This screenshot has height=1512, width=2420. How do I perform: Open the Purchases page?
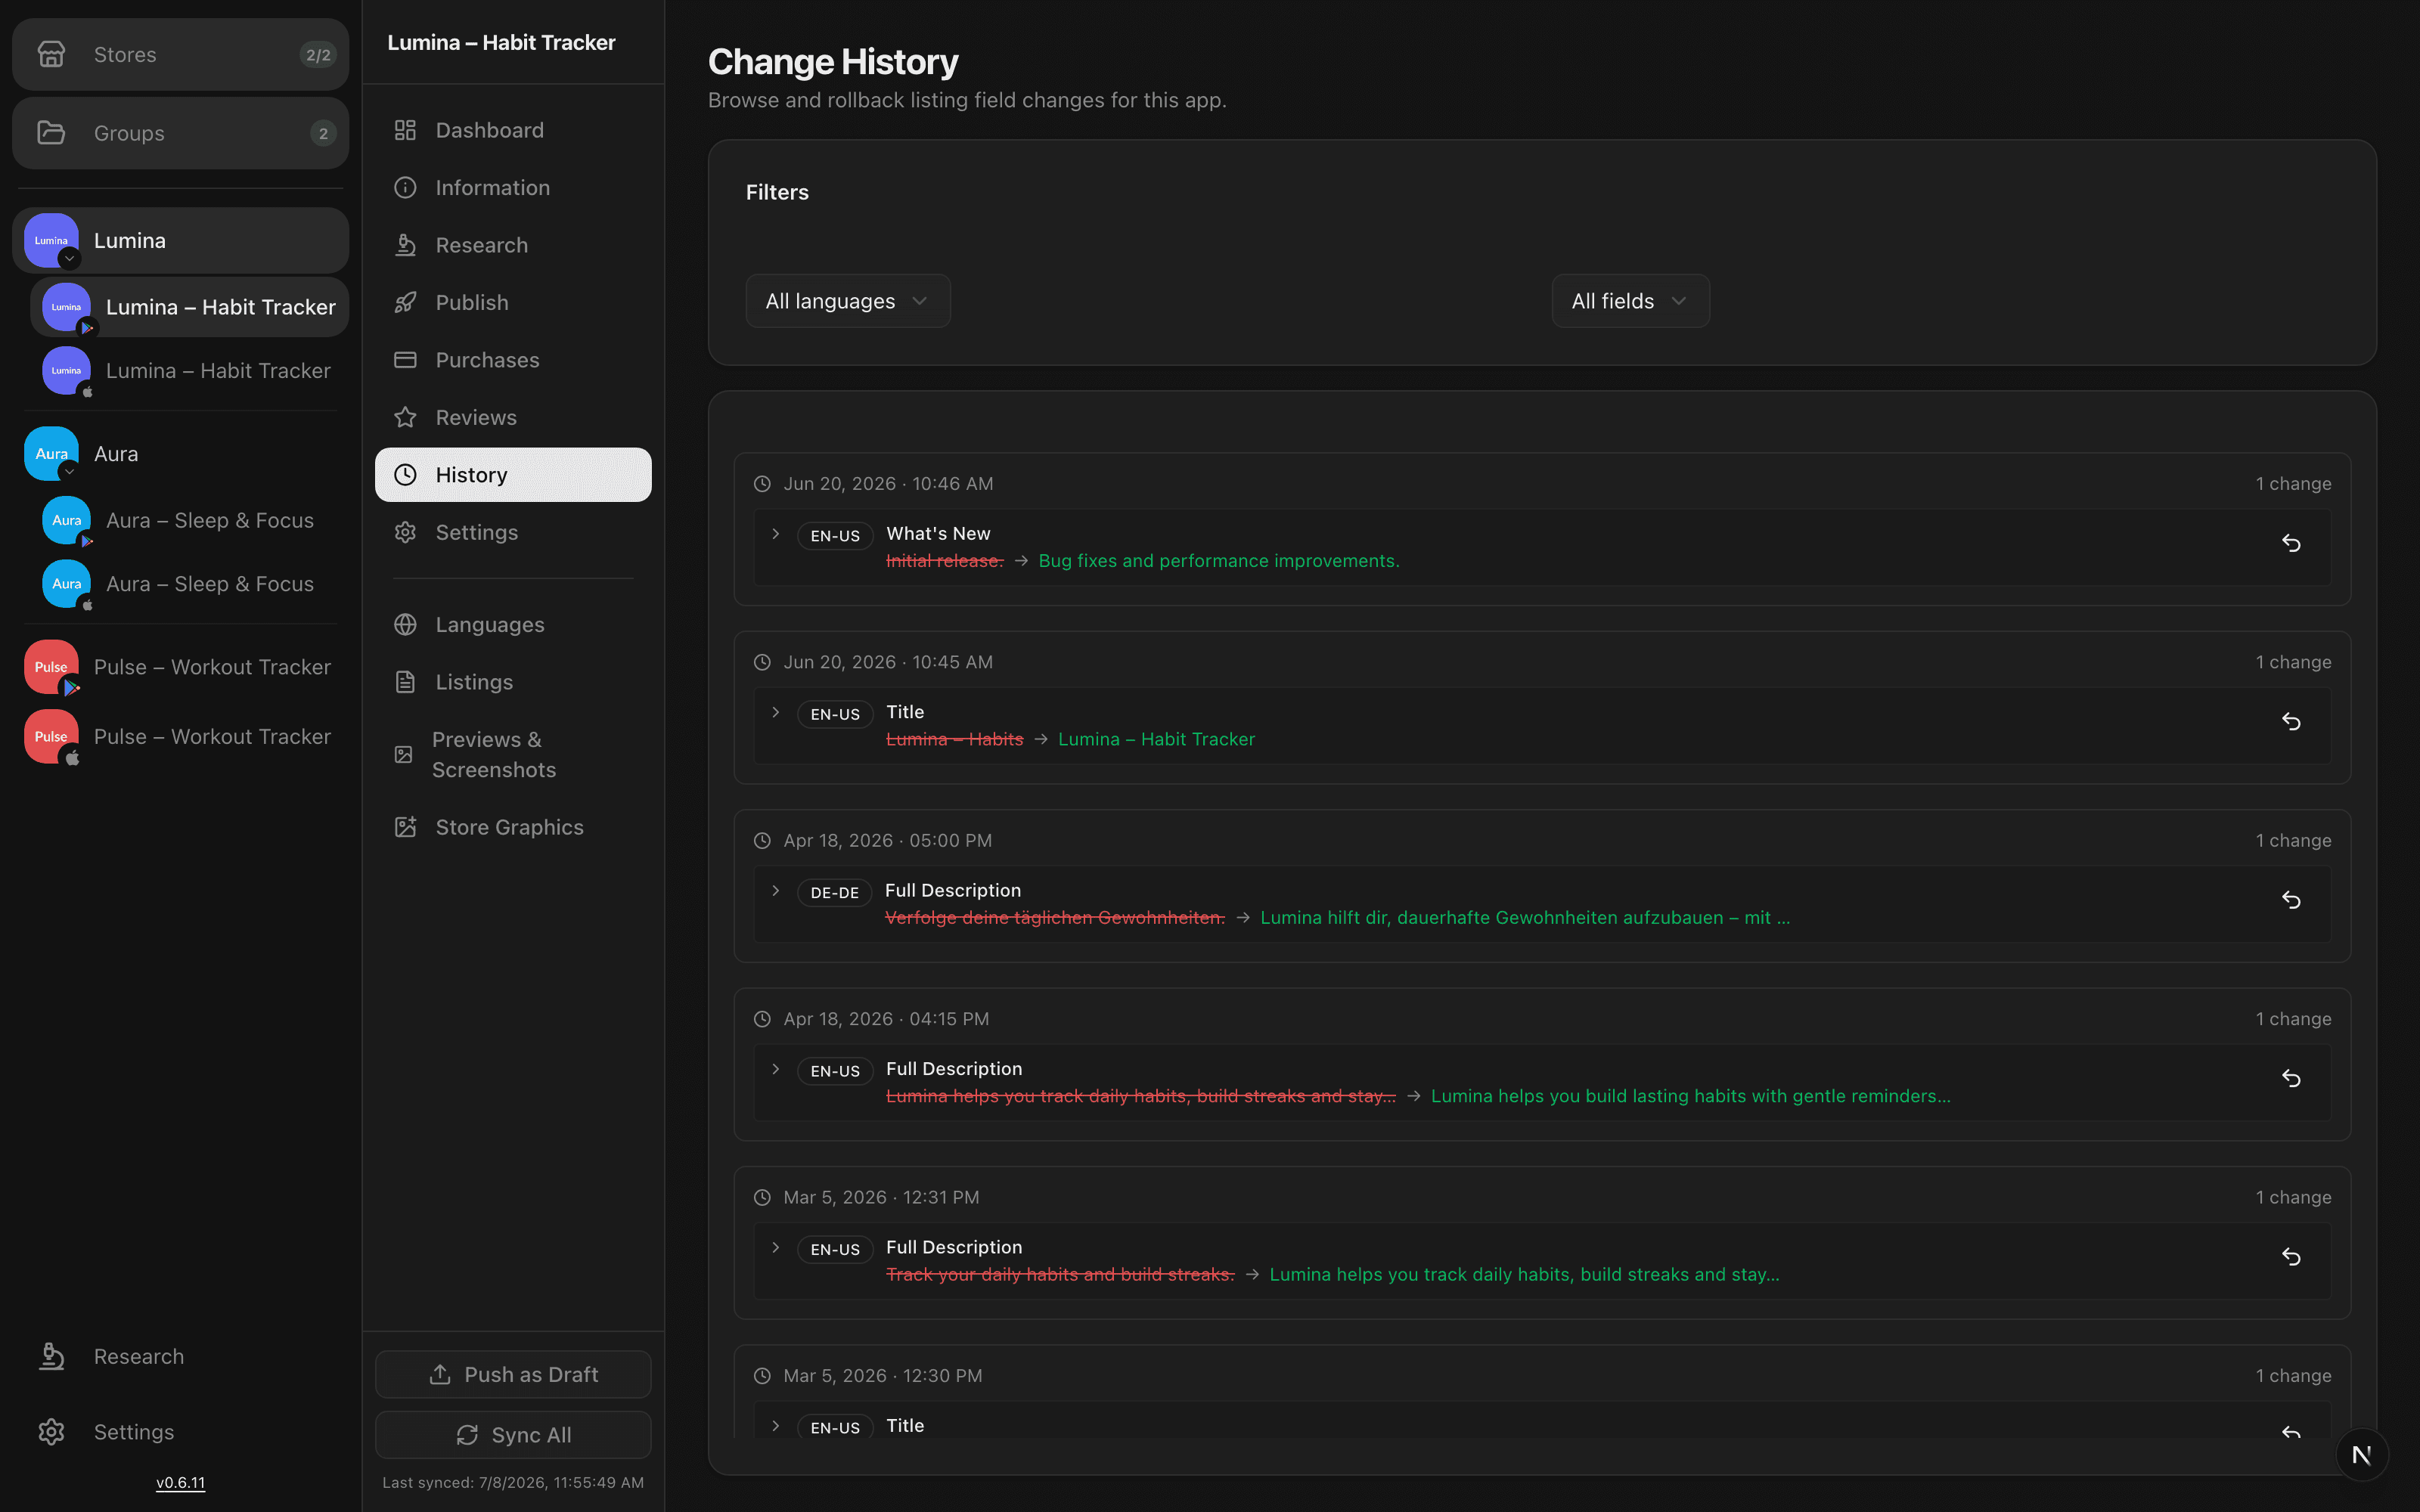(x=513, y=359)
